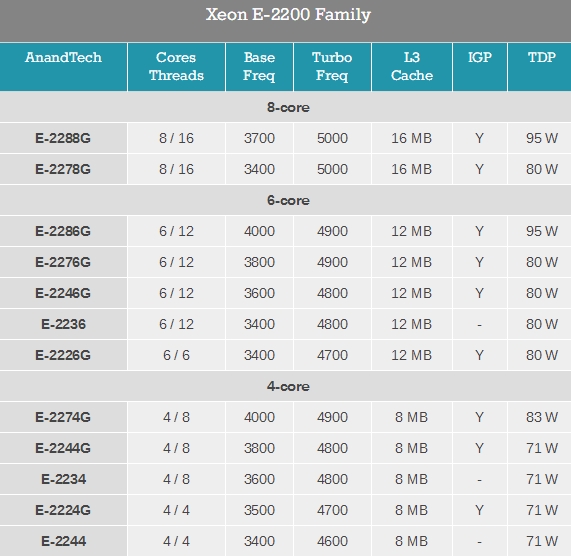Select the E-2226G 6 / 6 cores cell

click(x=176, y=355)
